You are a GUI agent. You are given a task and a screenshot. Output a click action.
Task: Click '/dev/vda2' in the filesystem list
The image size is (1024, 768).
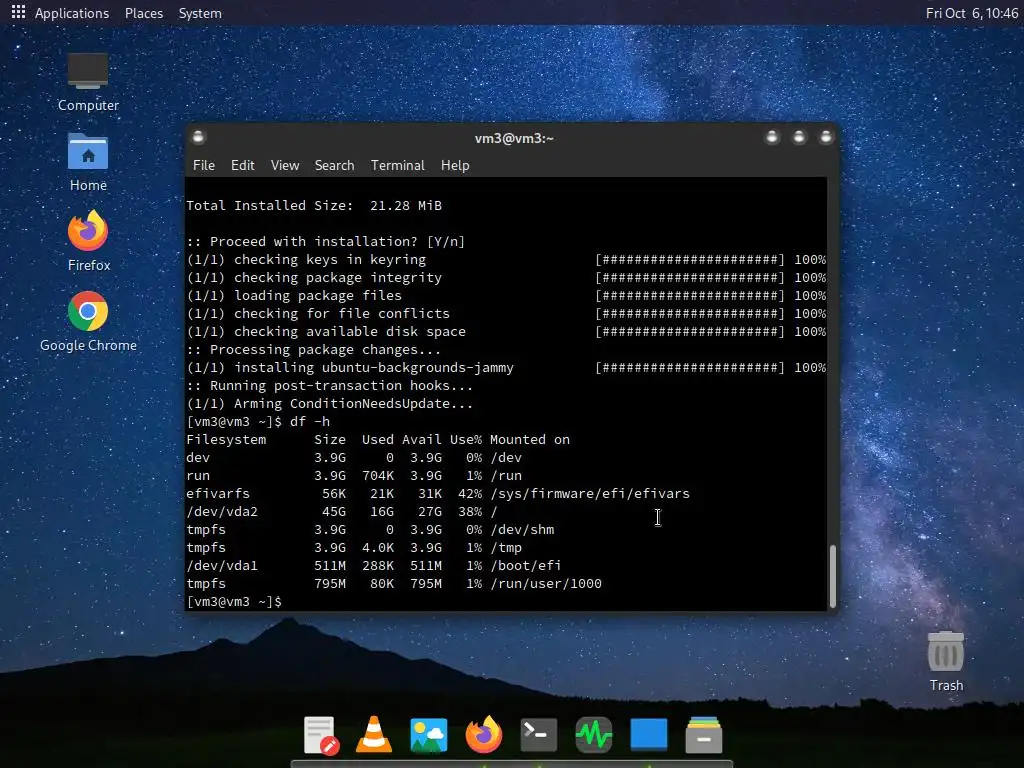[222, 512]
